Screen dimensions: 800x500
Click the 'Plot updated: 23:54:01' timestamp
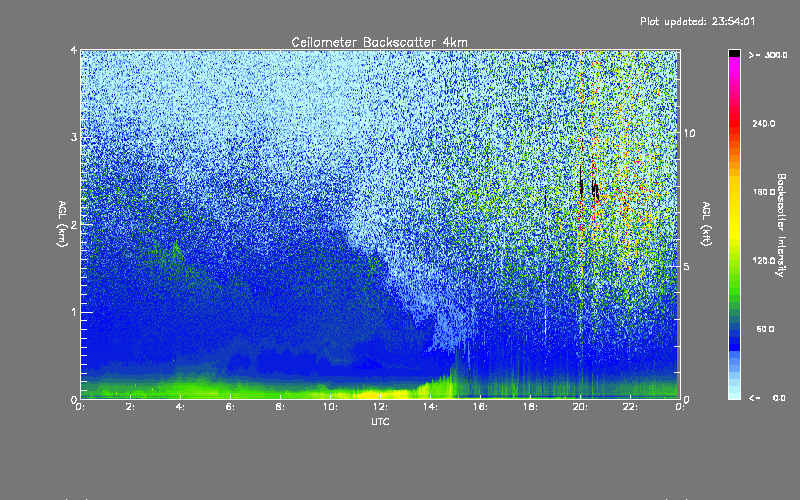697,21
